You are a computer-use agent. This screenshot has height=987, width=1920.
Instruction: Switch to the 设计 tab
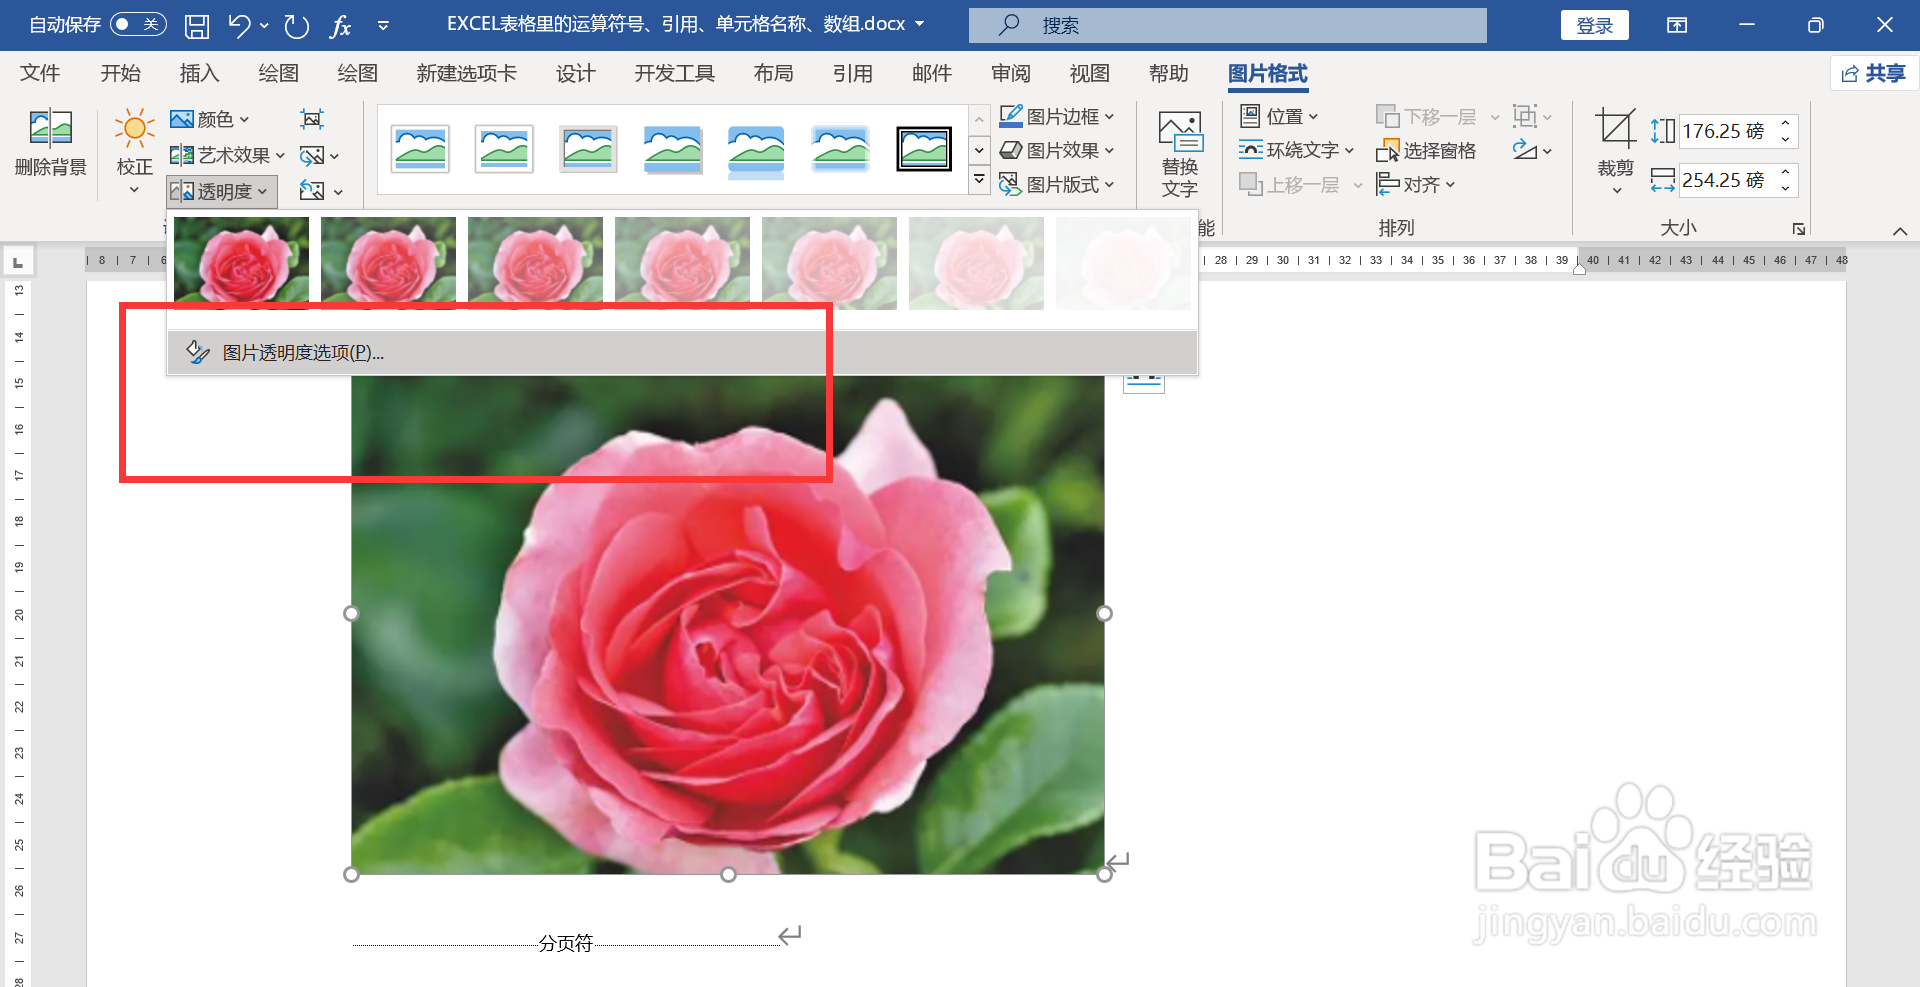point(575,73)
